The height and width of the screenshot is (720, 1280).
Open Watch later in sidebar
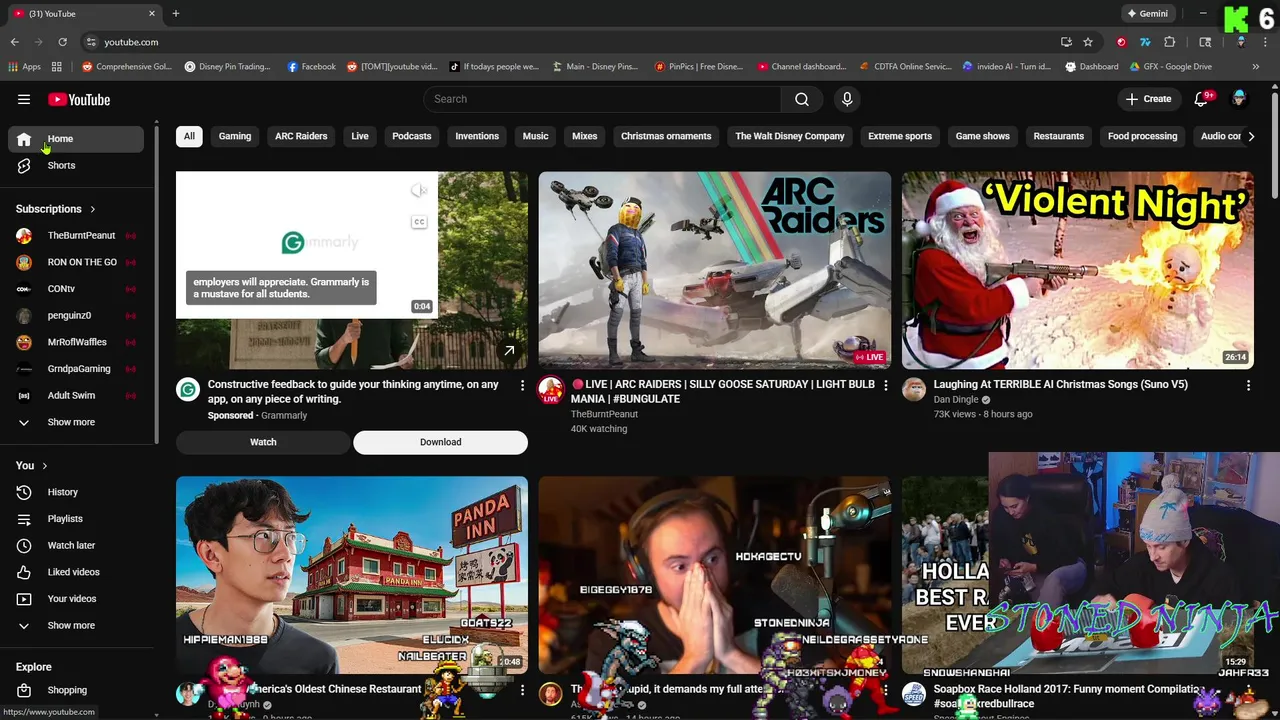pyautogui.click(x=76, y=545)
